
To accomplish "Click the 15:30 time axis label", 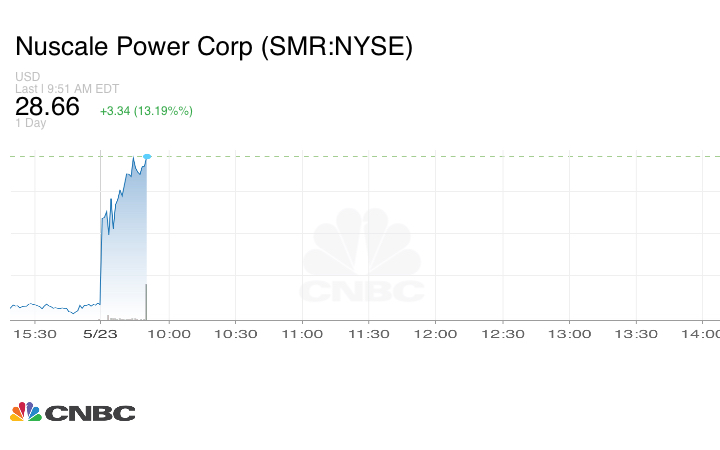I will pyautogui.click(x=35, y=335).
